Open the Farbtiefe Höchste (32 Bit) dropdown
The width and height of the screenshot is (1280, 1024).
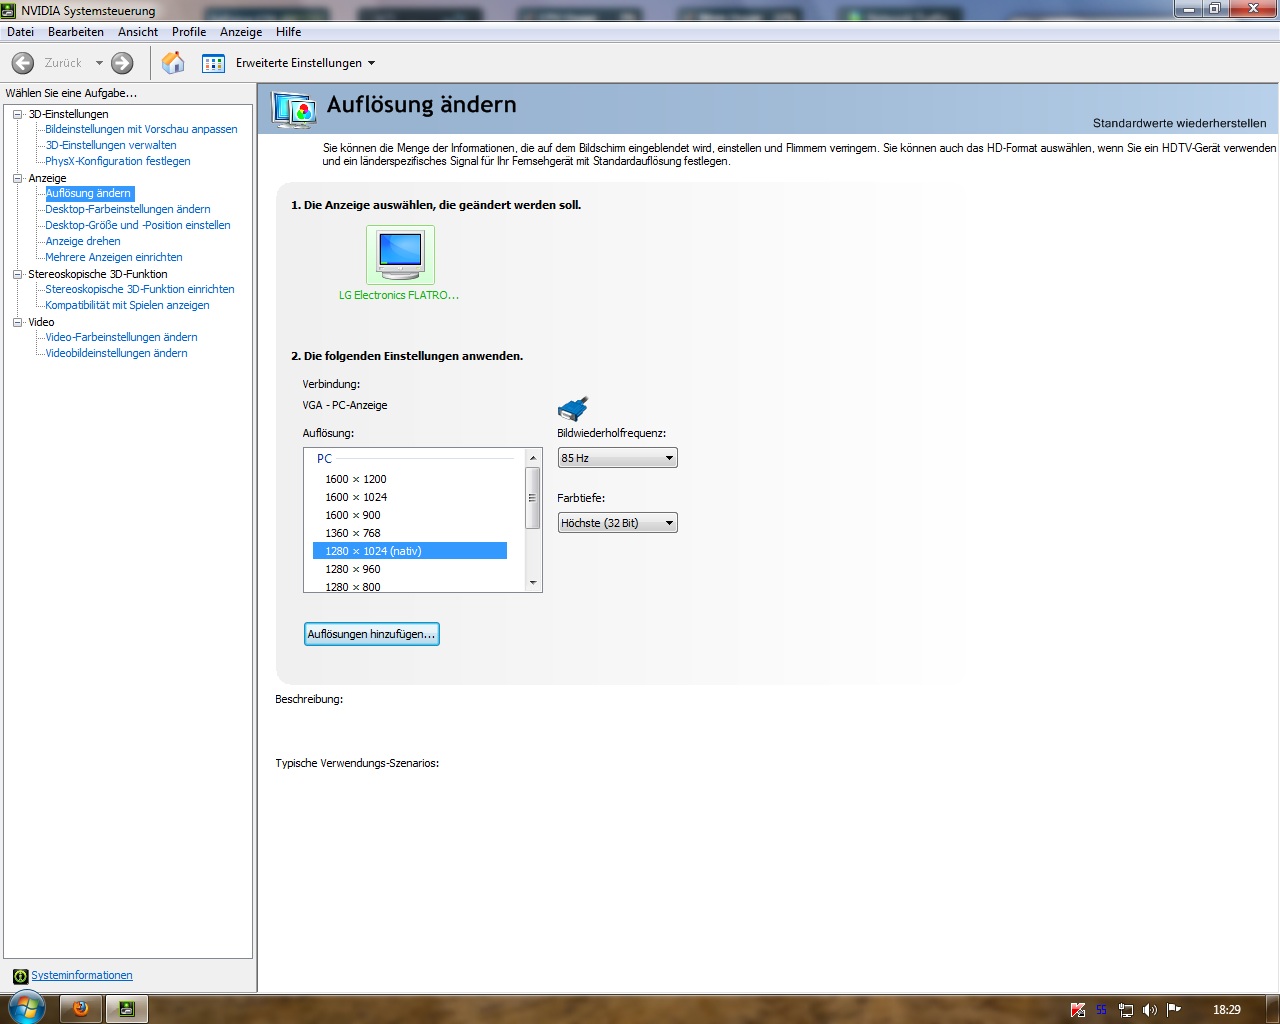(x=617, y=523)
